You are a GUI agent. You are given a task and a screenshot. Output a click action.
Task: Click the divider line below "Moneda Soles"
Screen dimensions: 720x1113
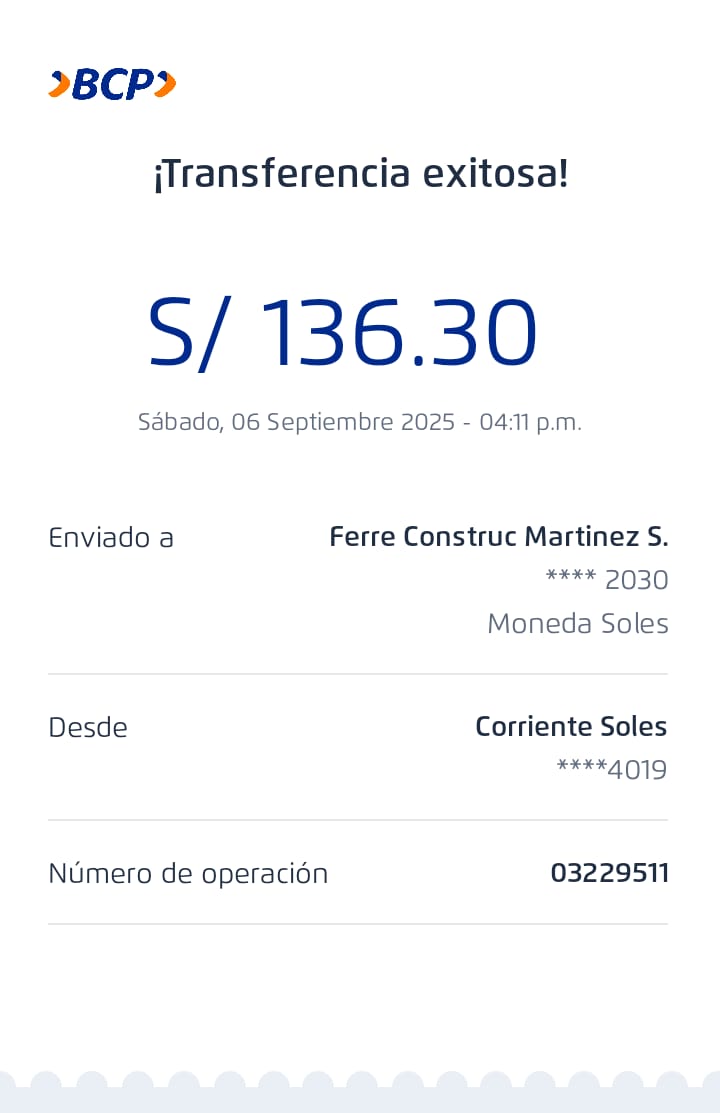358,674
